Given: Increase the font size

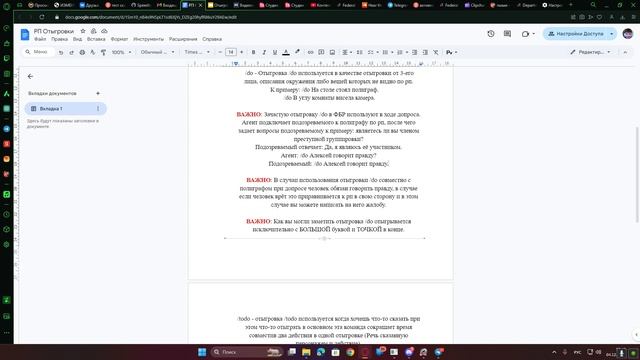Looking at the screenshot, I should point(241,52).
